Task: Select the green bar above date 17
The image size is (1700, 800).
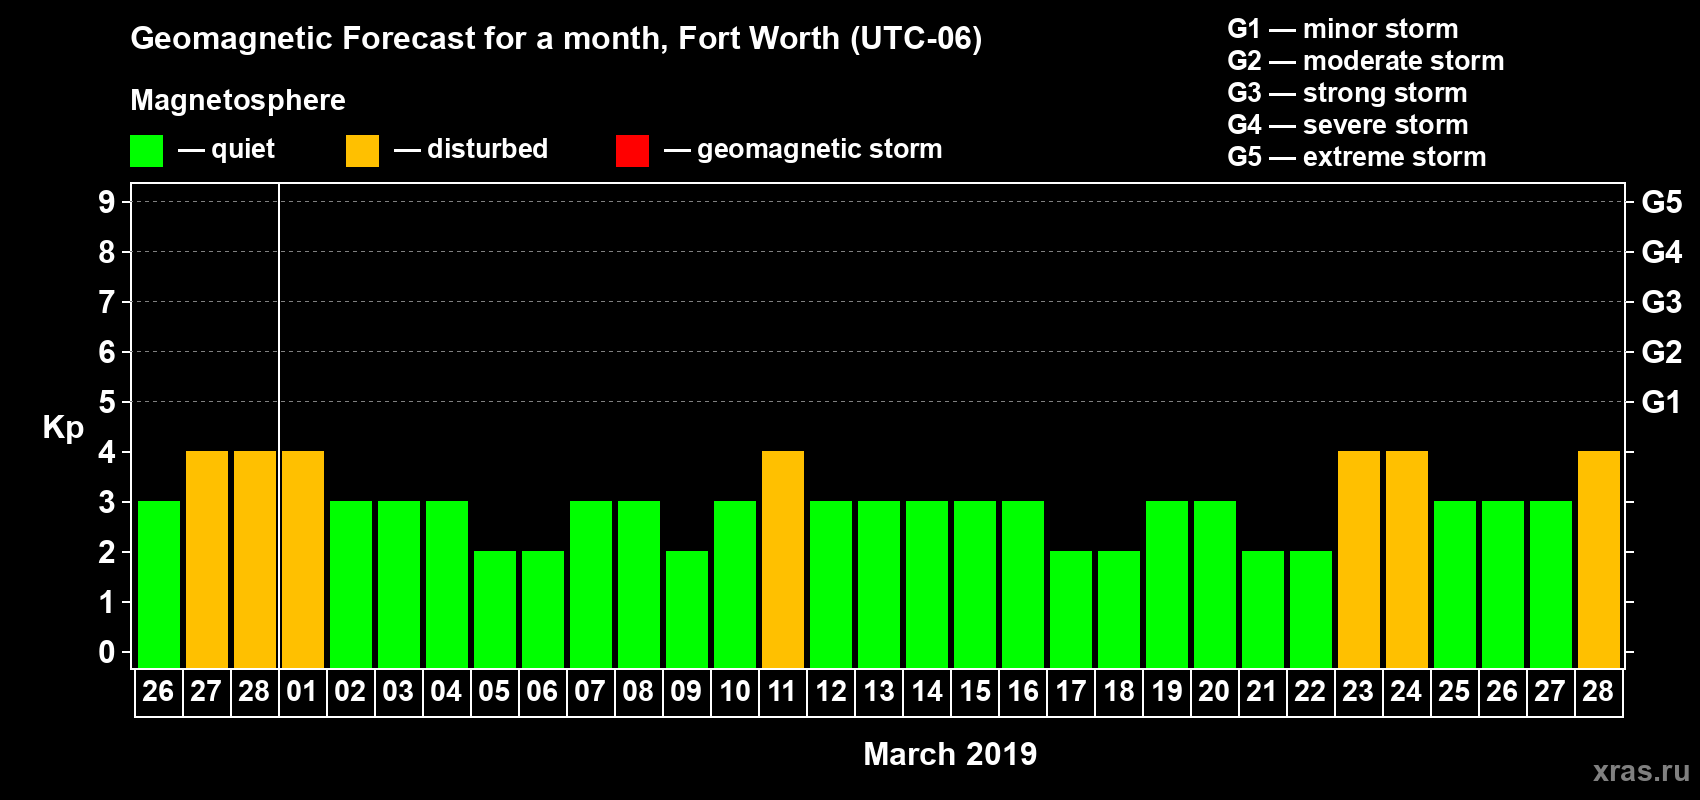Action: 1071,609
